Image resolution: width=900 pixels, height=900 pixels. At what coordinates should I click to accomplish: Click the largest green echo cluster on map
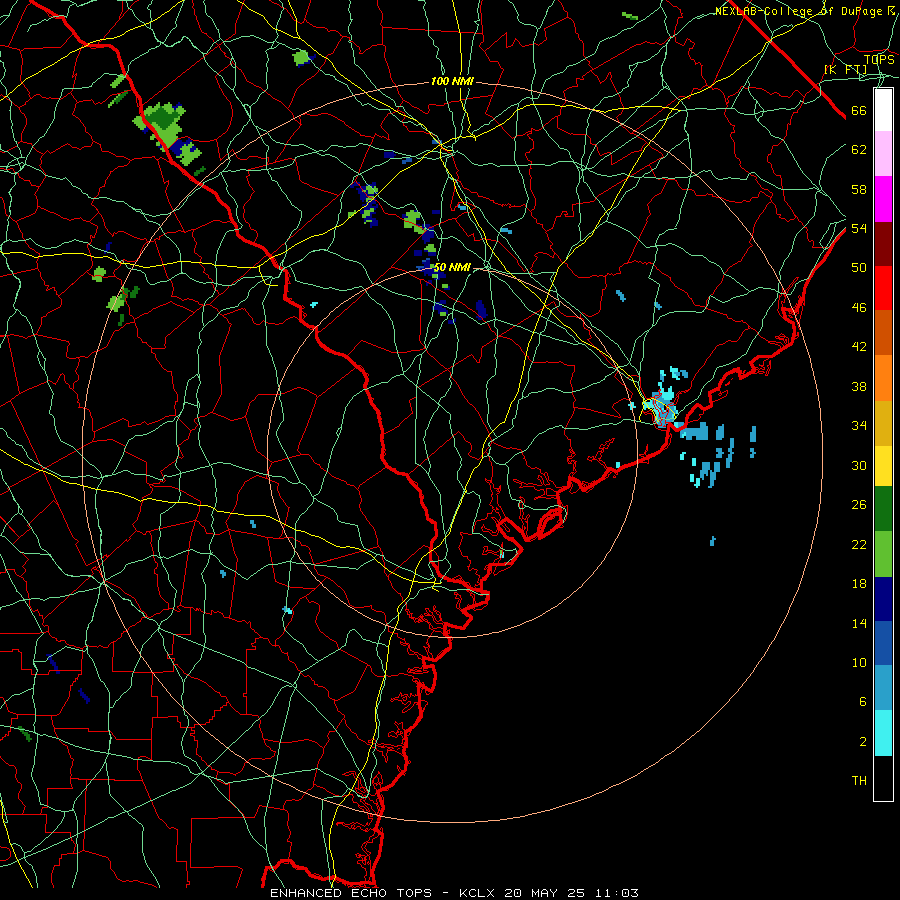162,123
